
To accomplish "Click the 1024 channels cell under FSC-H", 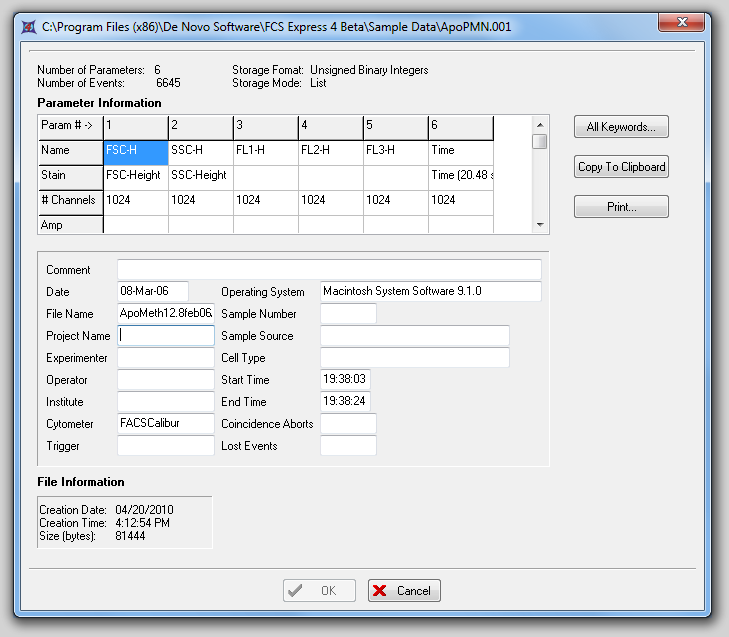I will [x=136, y=203].
